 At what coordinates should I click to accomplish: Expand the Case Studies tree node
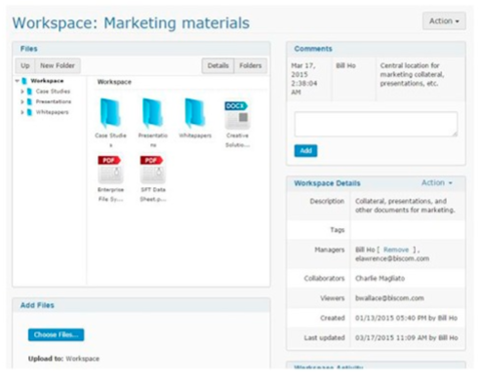22,91
